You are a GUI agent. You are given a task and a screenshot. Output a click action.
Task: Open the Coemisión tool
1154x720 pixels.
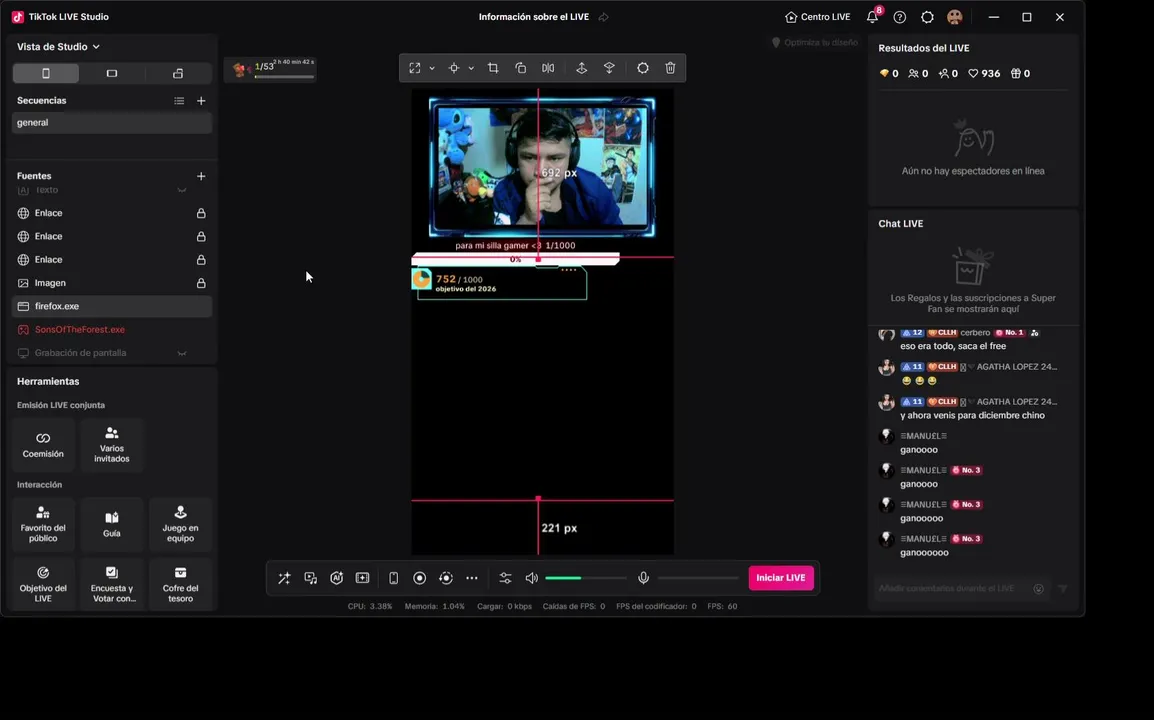[x=43, y=445]
